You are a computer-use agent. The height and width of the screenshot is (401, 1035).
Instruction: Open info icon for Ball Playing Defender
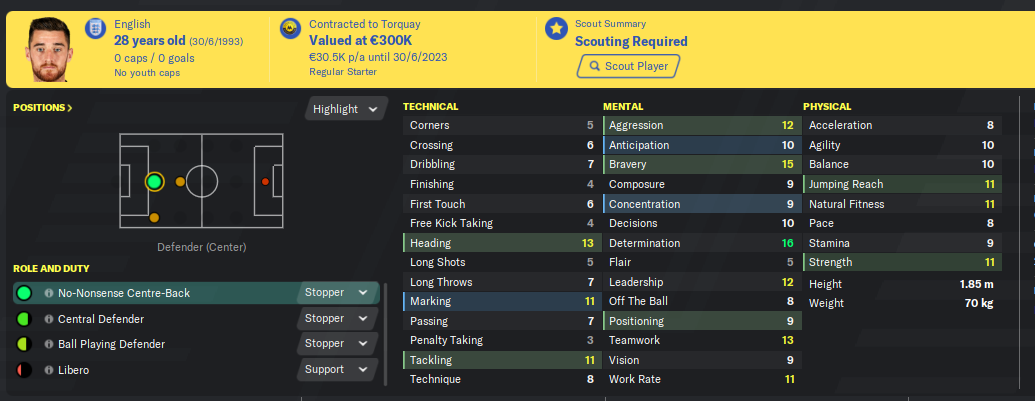coord(49,344)
